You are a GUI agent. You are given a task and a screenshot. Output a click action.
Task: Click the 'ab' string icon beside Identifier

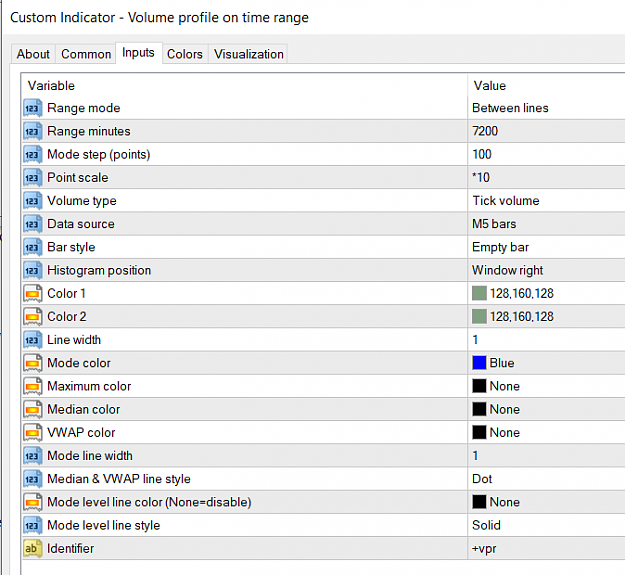click(x=33, y=549)
